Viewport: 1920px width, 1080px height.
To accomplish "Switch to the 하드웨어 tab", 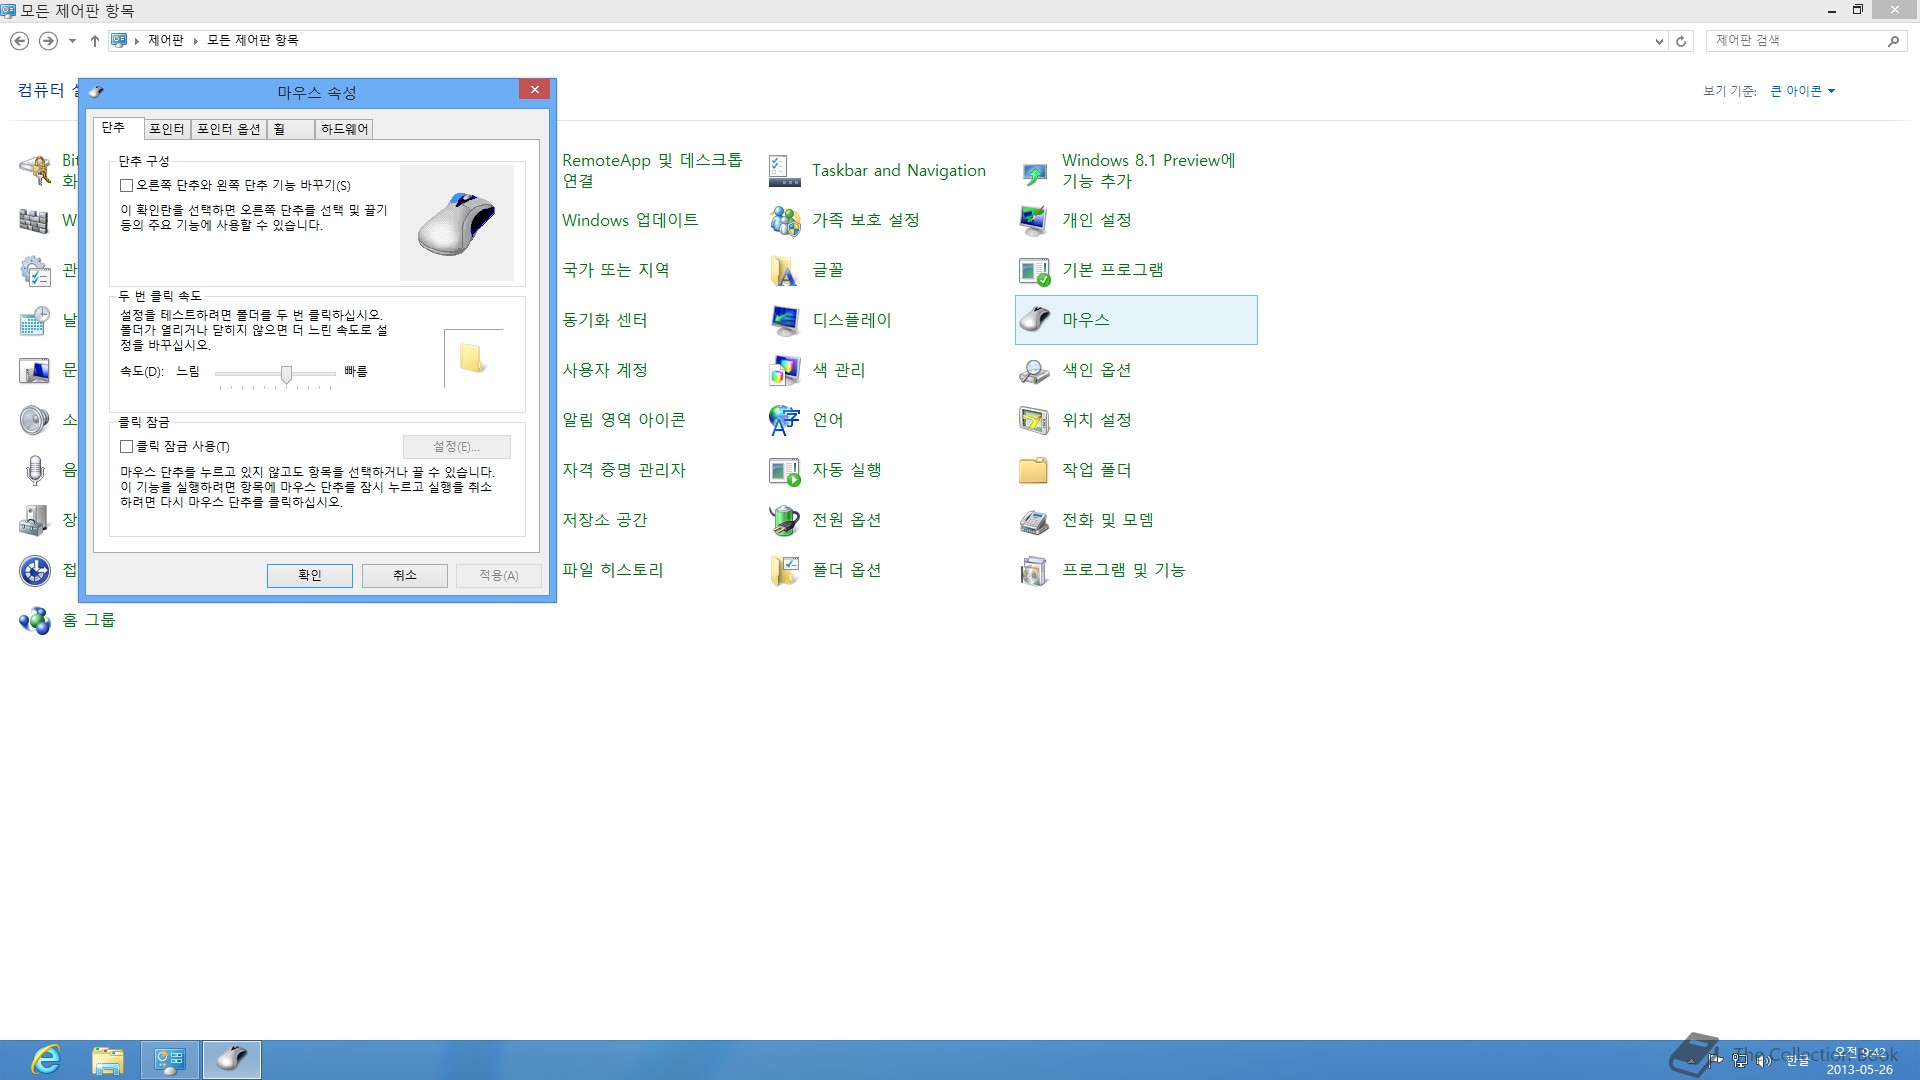I will tap(345, 129).
